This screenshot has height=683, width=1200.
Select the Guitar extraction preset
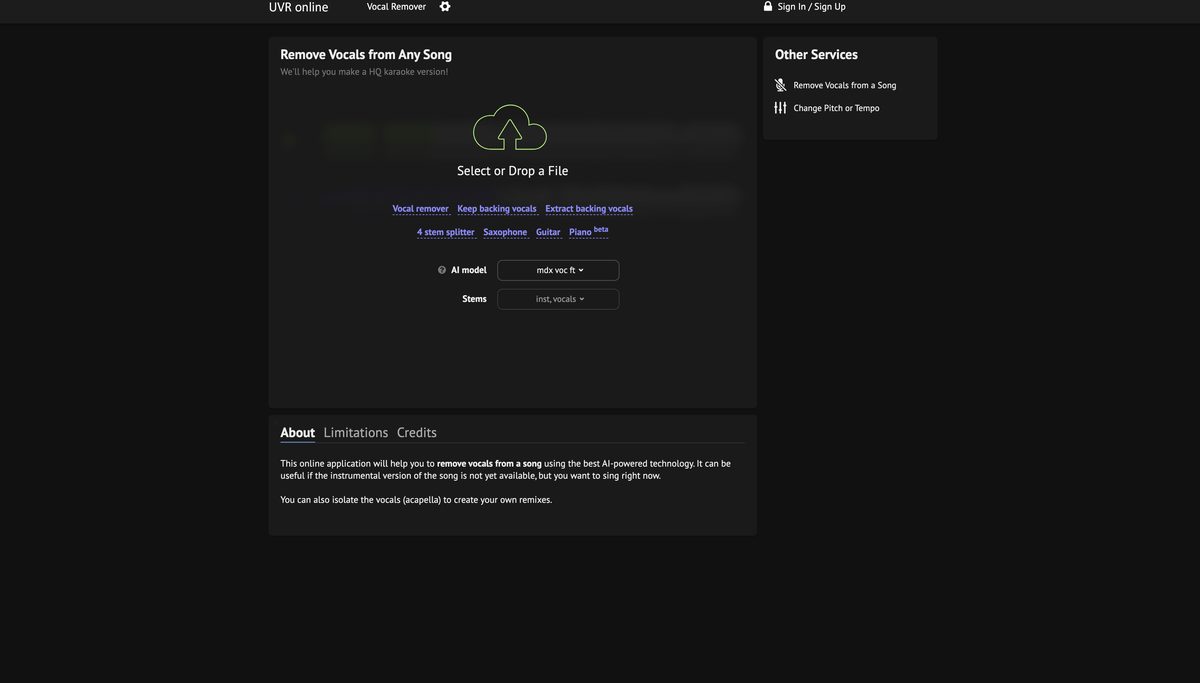[548, 232]
